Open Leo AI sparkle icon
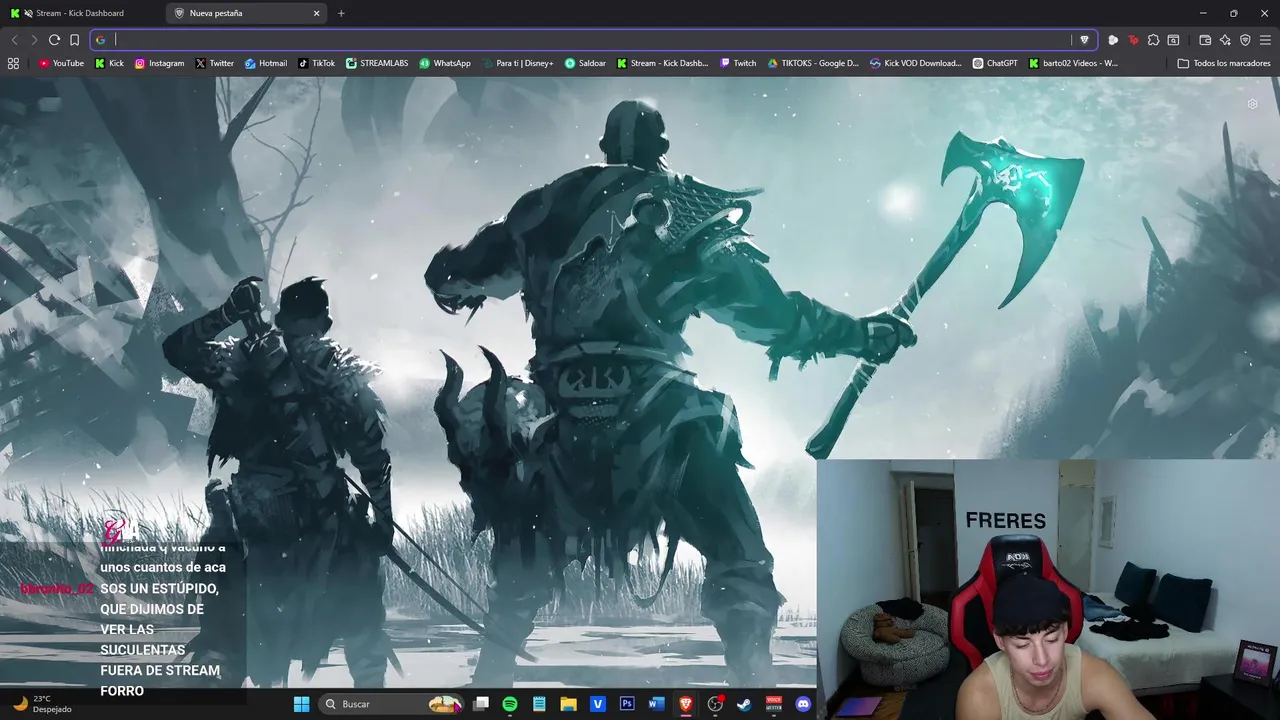 (1225, 40)
